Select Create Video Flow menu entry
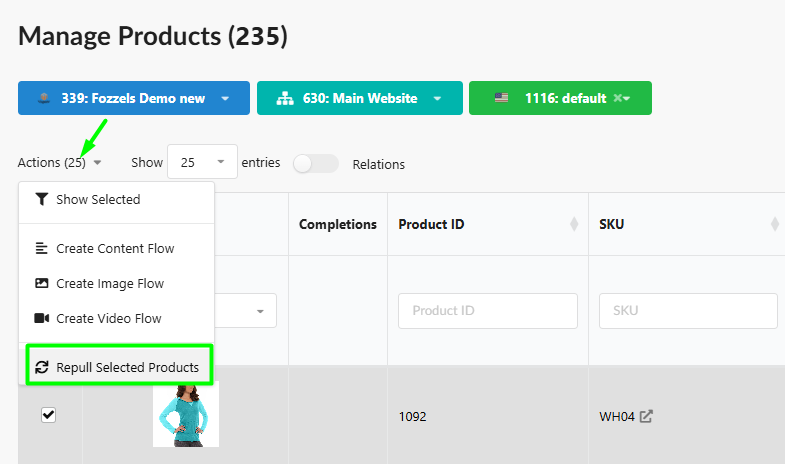The image size is (785, 464). point(116,318)
